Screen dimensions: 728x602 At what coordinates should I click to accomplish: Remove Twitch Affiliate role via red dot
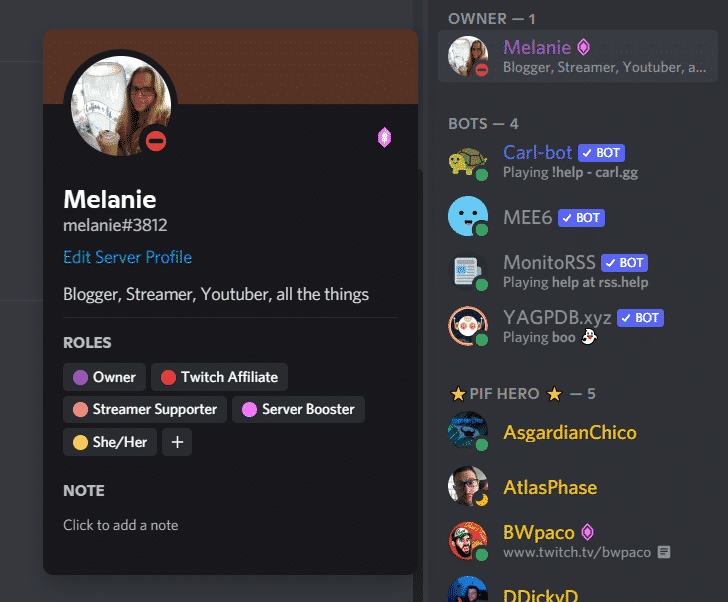coord(168,377)
